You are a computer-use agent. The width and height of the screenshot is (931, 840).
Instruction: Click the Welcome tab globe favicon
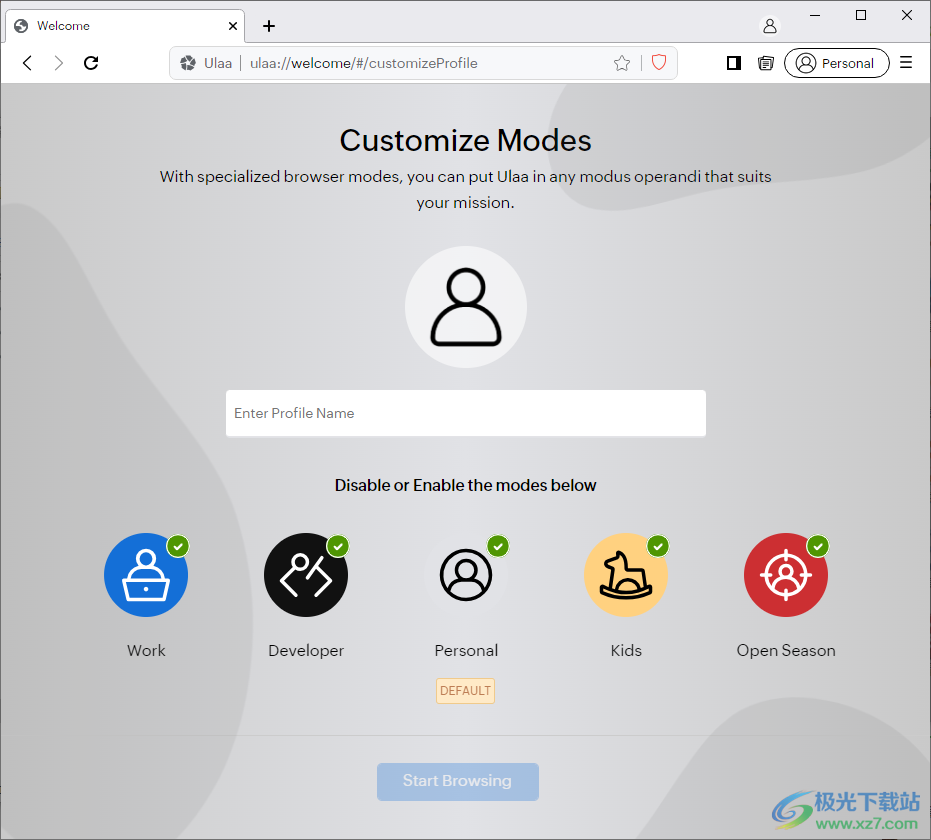point(21,26)
